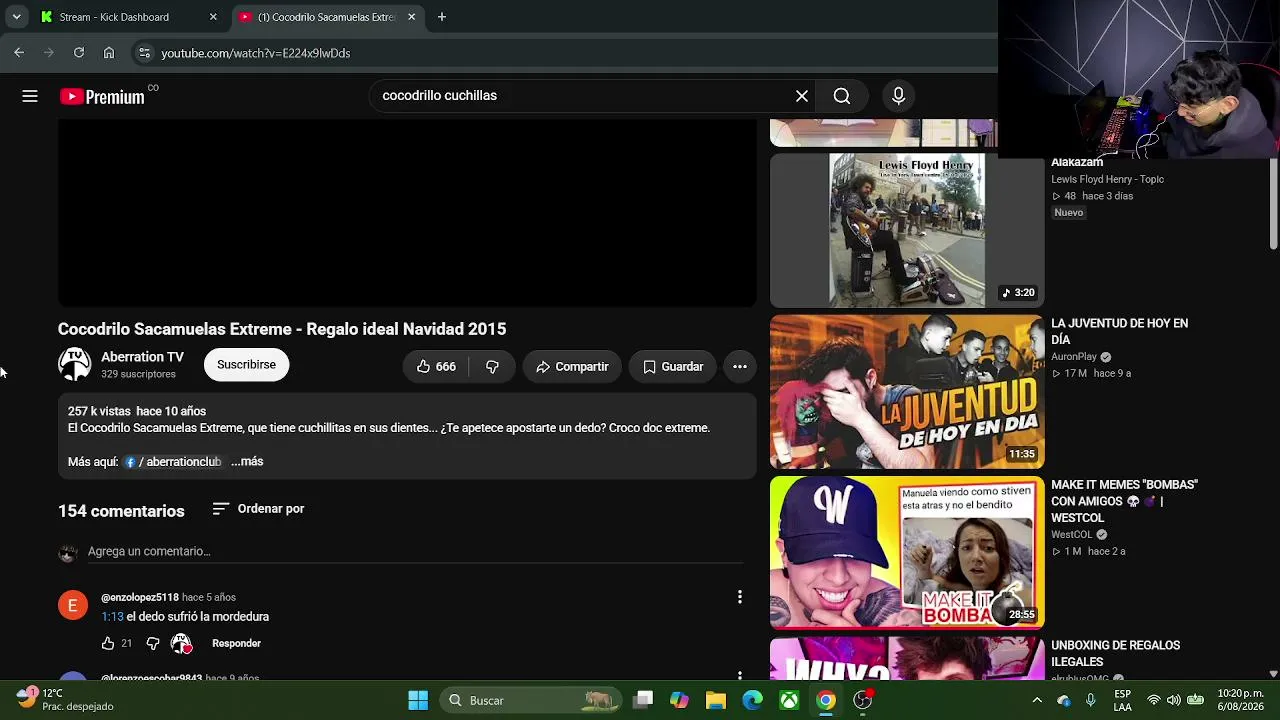Visit the @enzolopez5118 profile
Viewport: 1280px width, 720px height.
click(x=140, y=597)
